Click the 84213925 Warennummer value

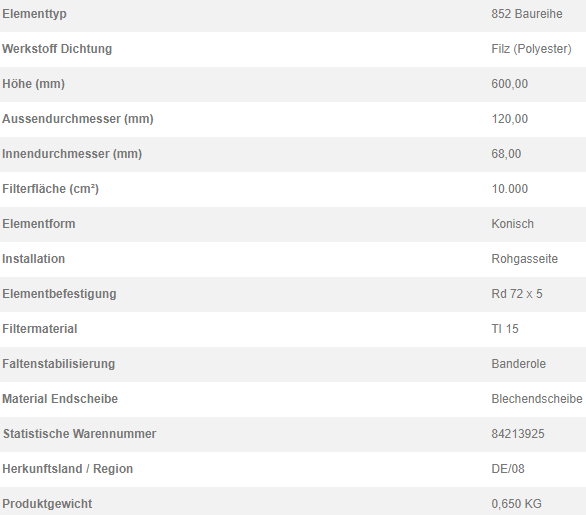(518, 434)
